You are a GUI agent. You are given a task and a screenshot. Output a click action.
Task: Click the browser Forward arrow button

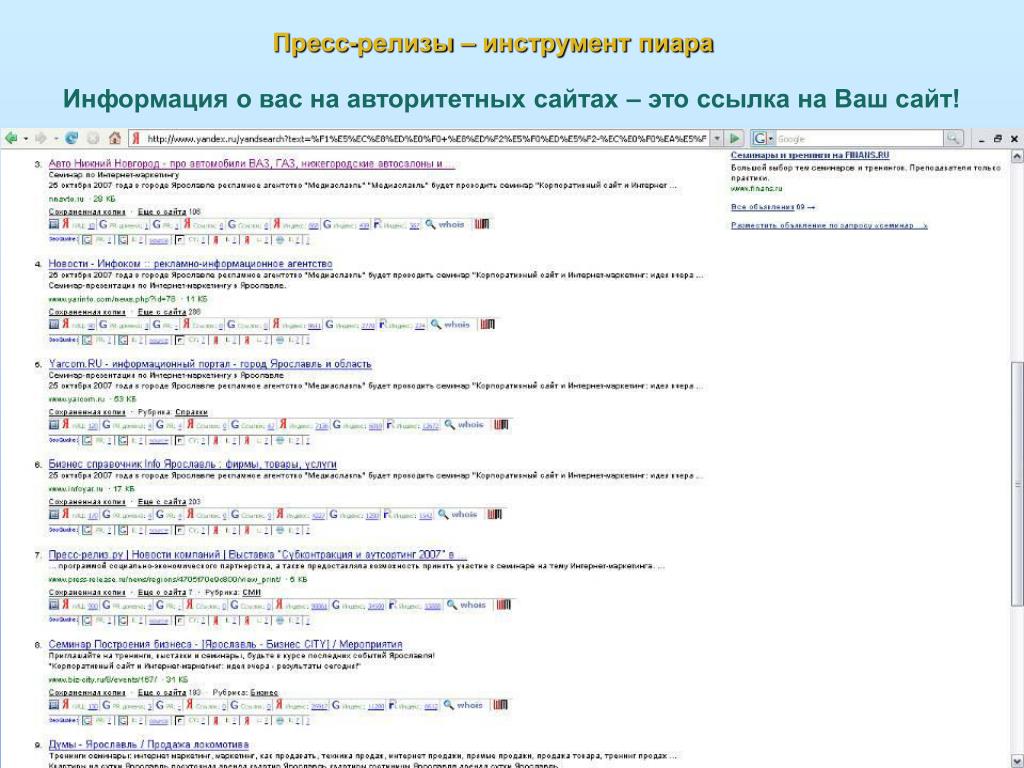[x=40, y=138]
